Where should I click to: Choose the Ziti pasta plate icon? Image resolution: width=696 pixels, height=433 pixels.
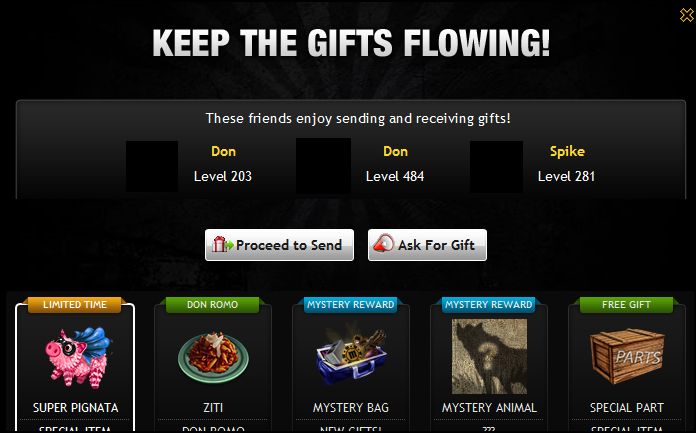tap(213, 358)
